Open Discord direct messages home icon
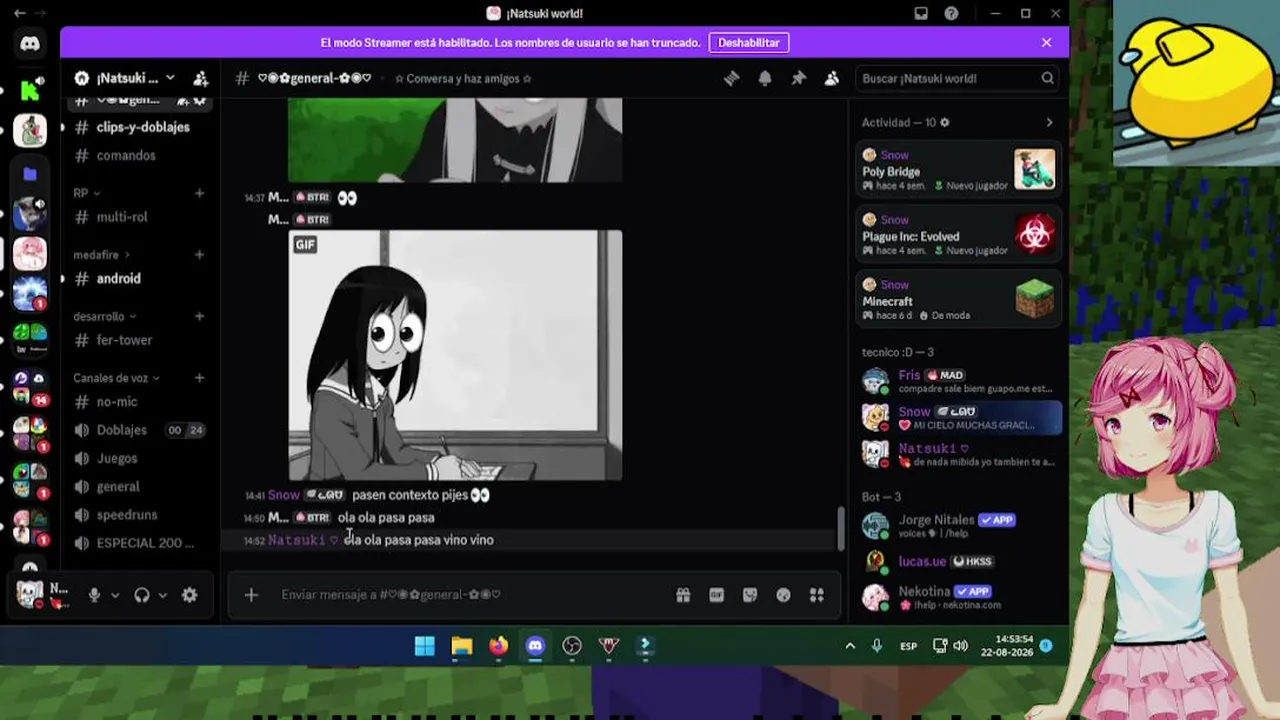 click(x=30, y=43)
